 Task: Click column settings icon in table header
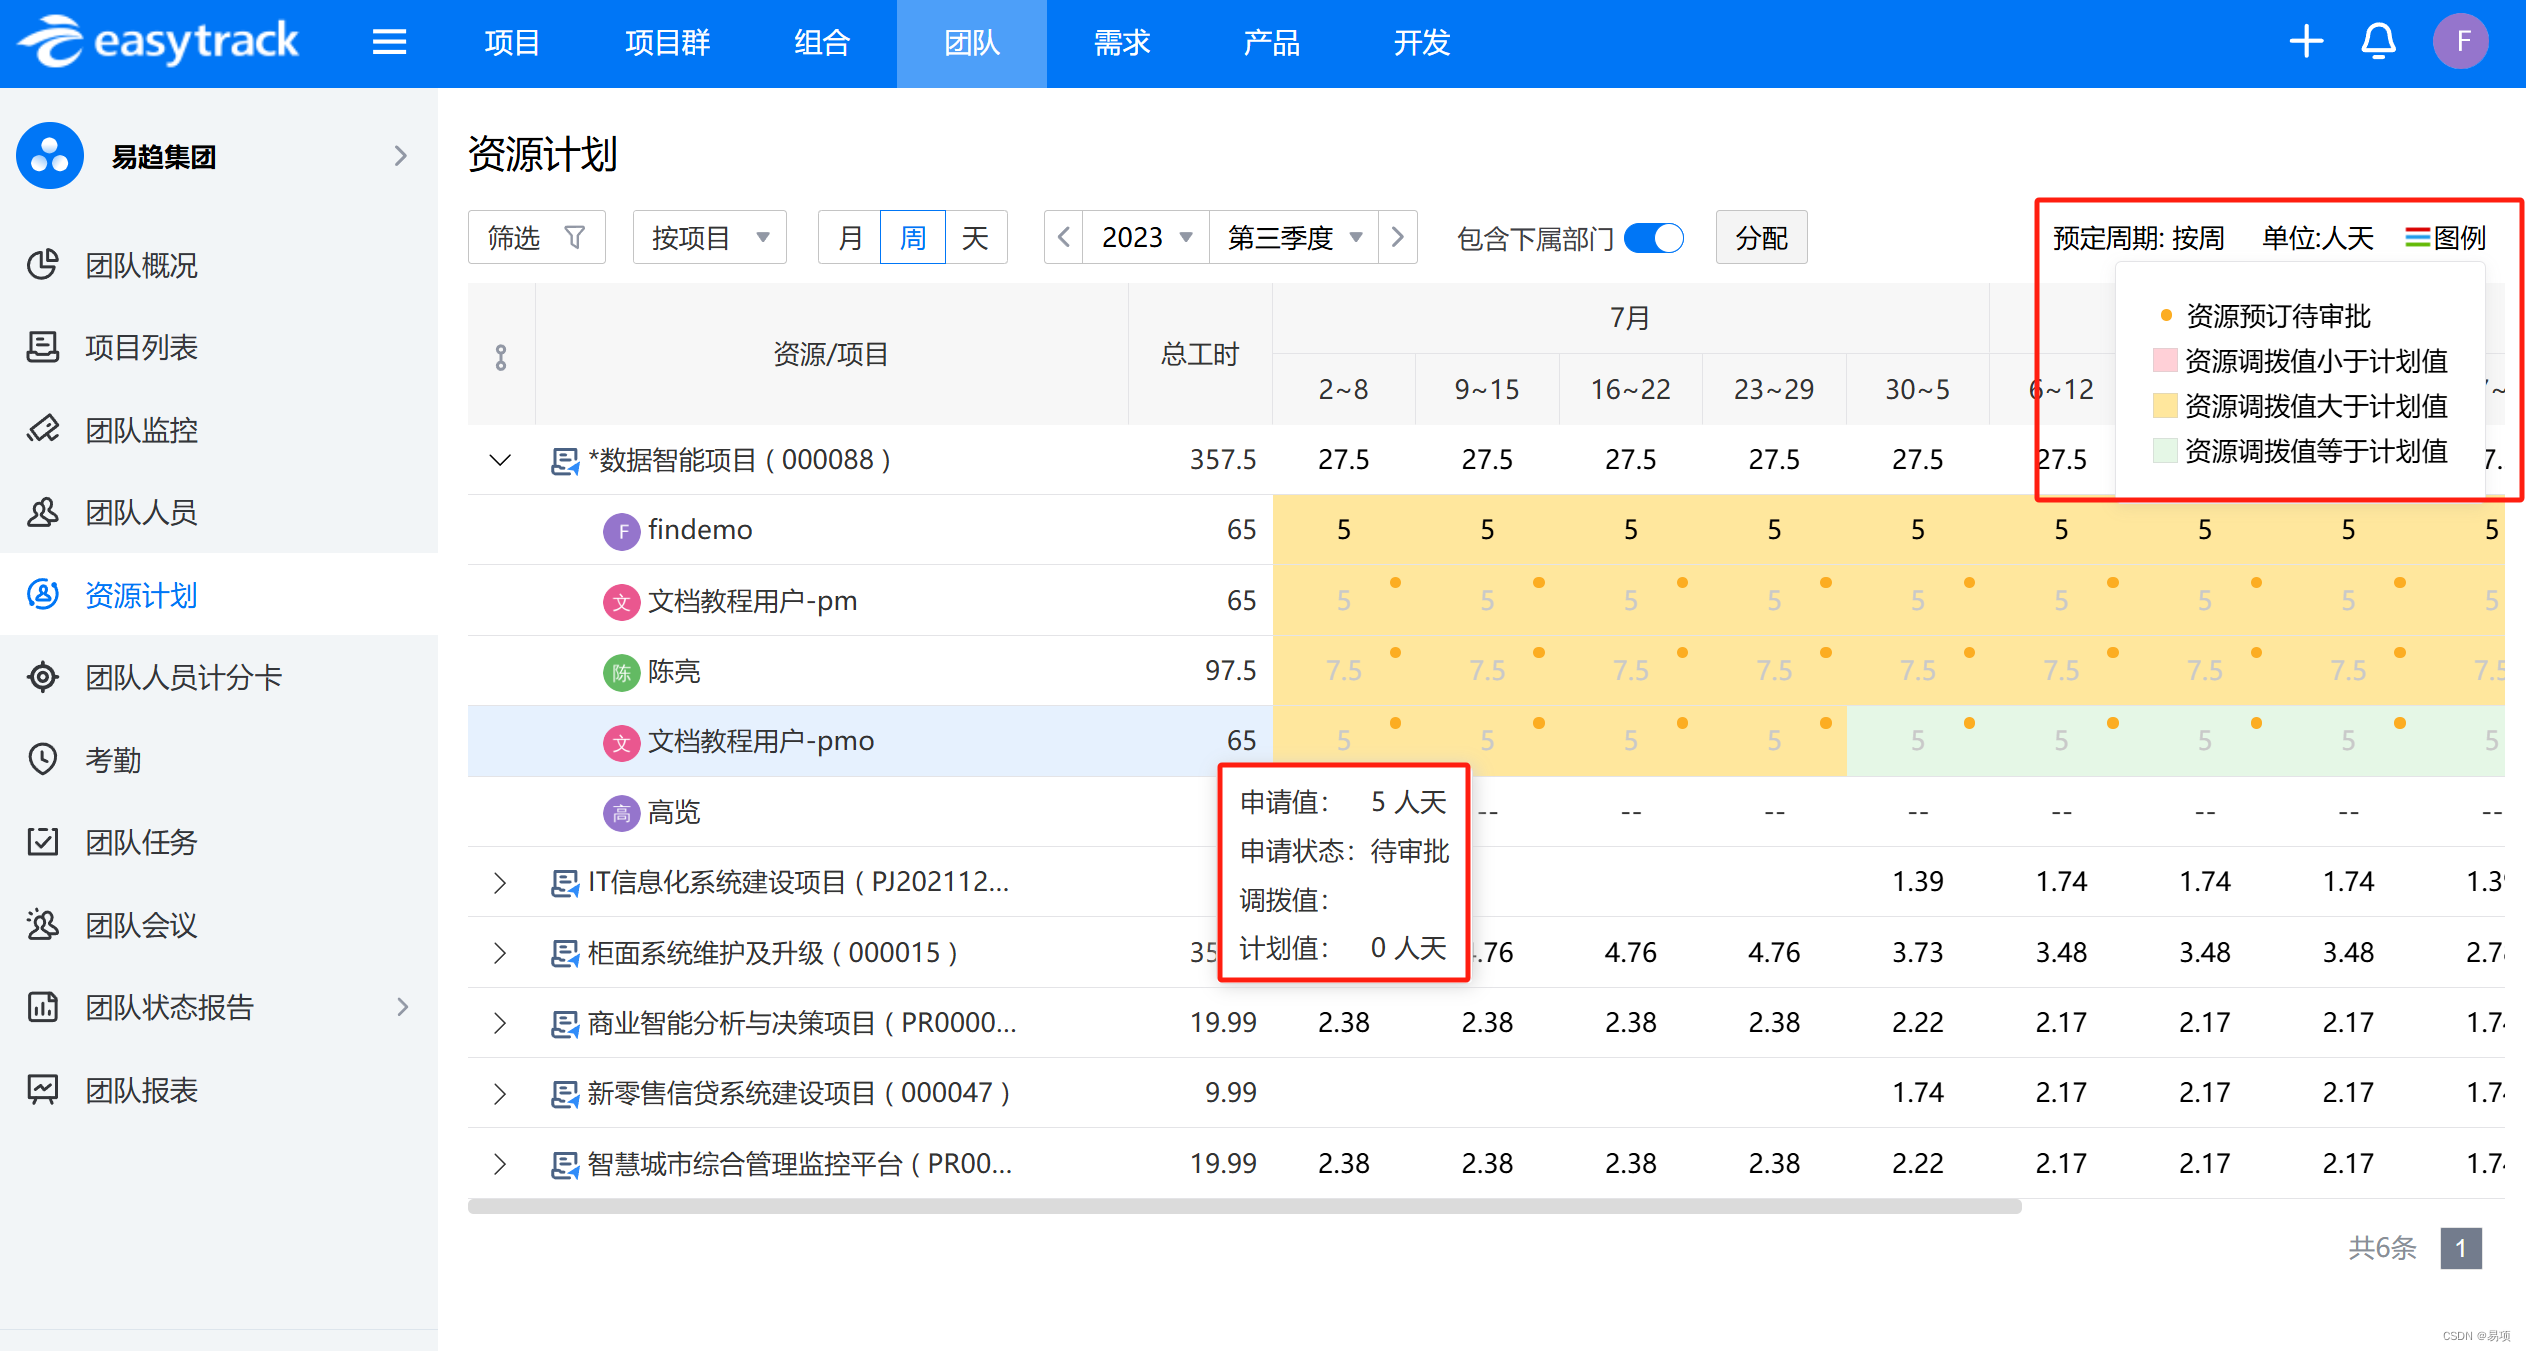tap(501, 356)
